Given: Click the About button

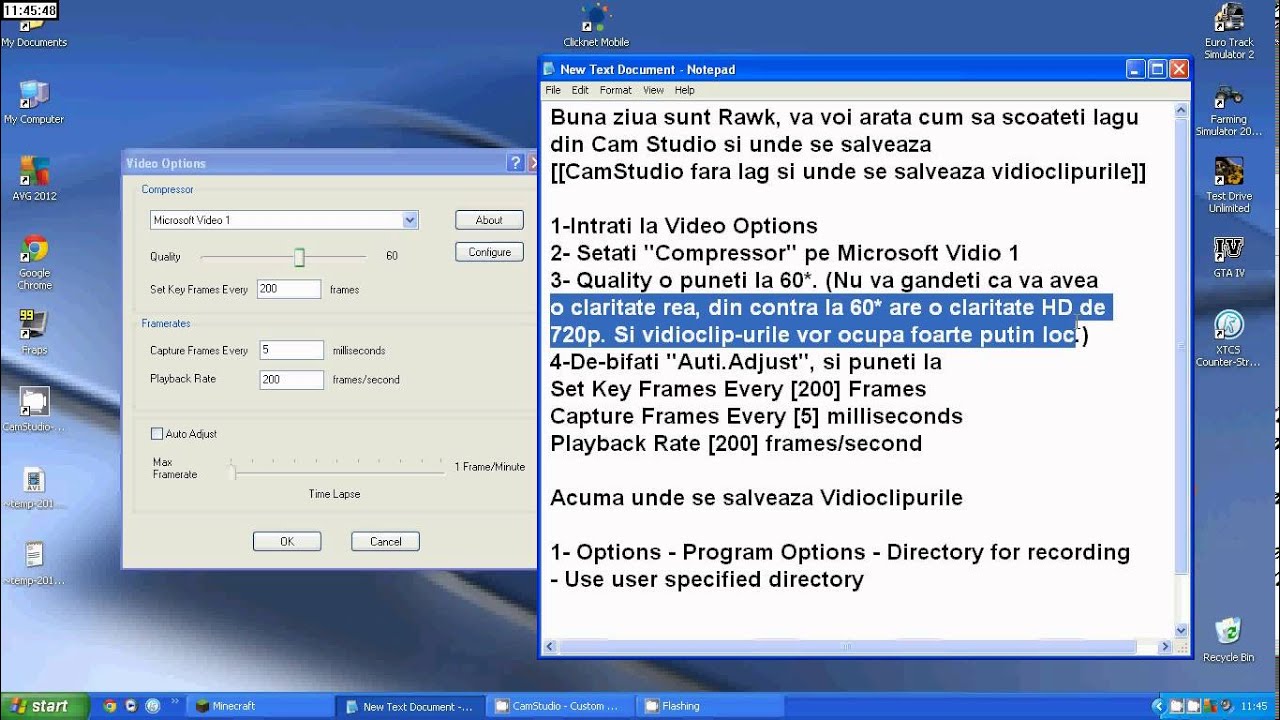Looking at the screenshot, I should [x=489, y=220].
